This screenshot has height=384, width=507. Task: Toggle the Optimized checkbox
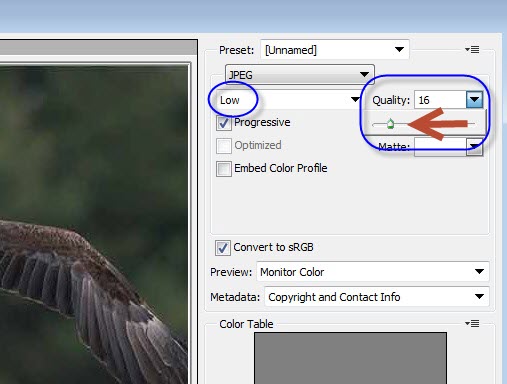point(223,146)
